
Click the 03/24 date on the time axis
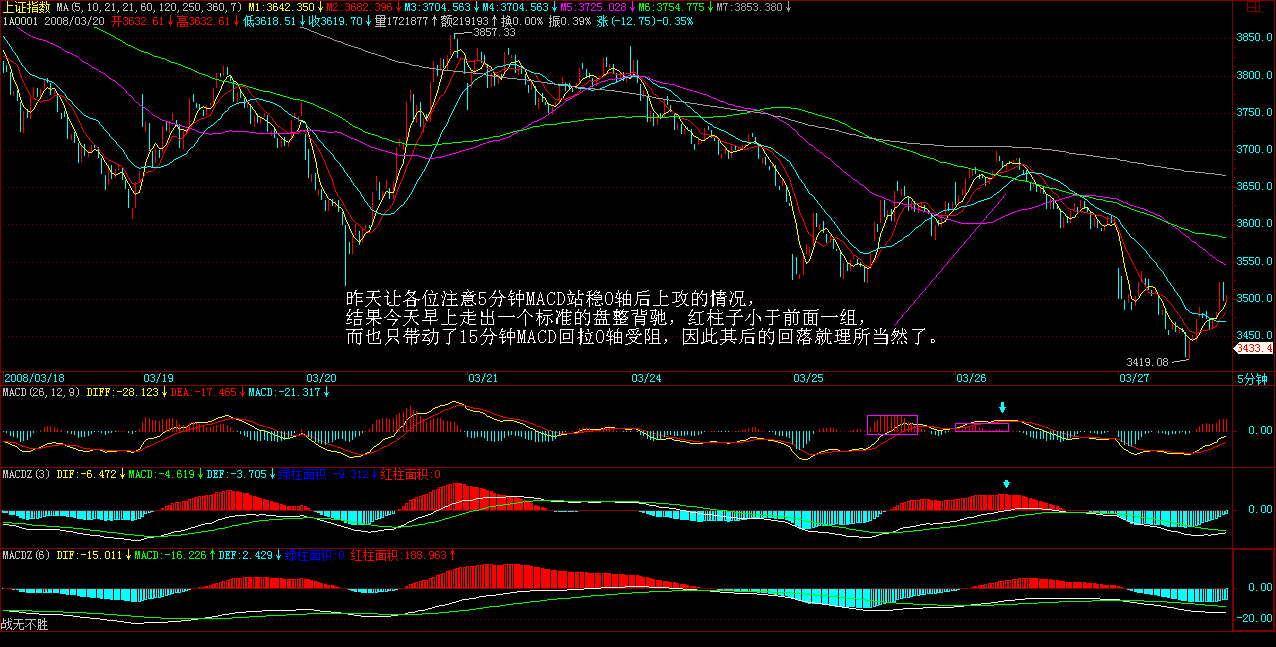click(x=646, y=379)
